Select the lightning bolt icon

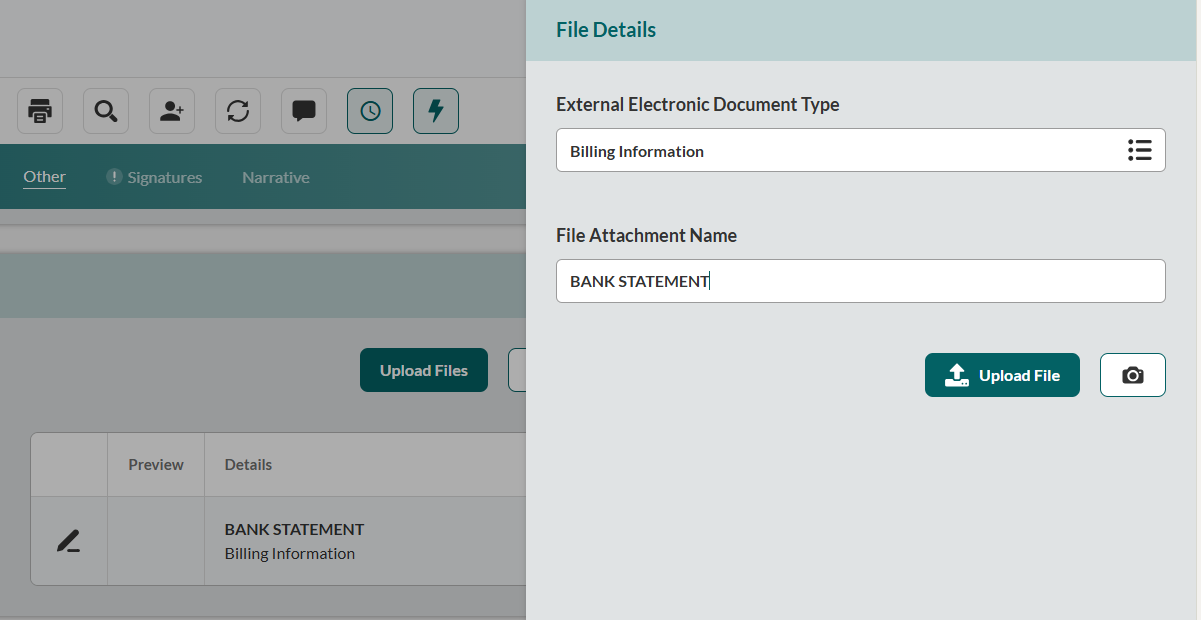coord(436,111)
